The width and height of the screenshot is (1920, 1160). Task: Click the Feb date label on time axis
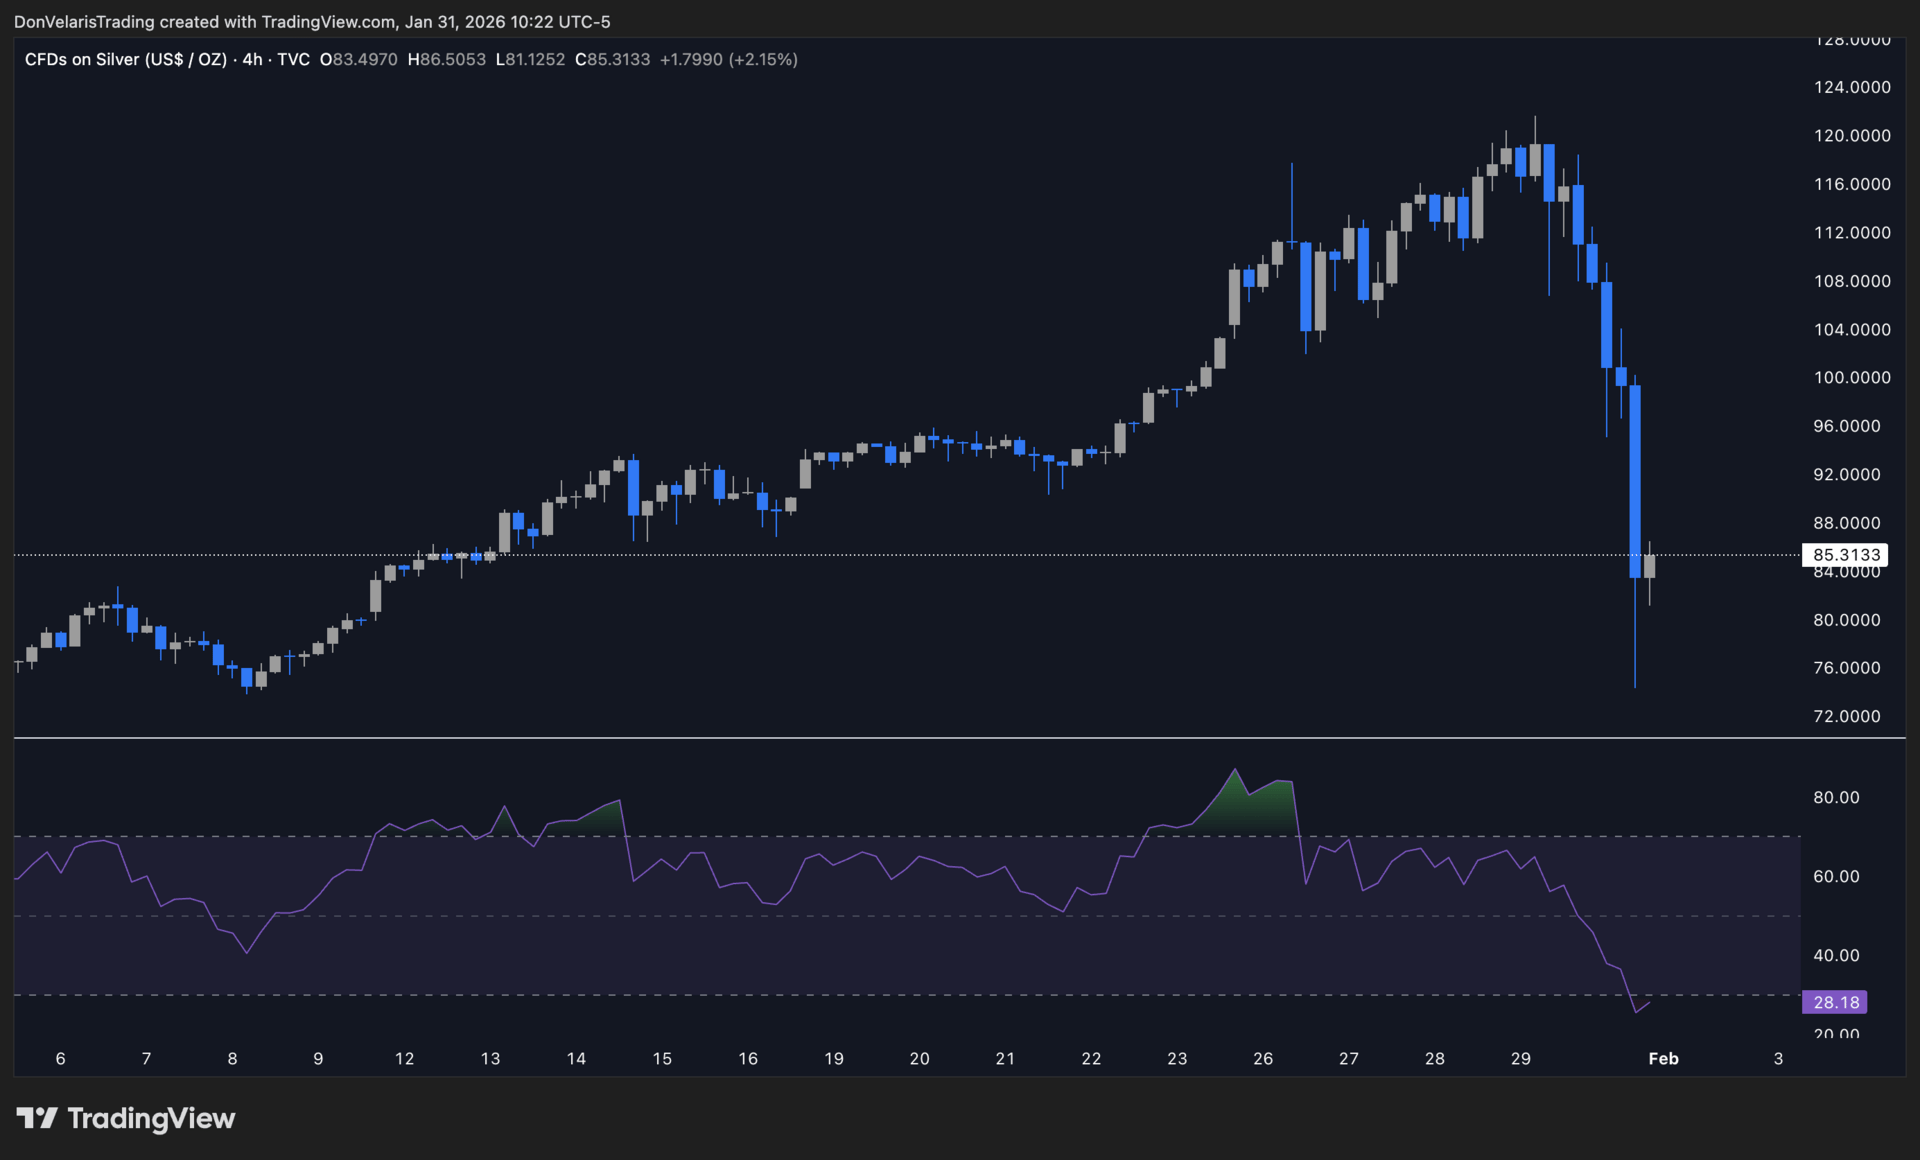coord(1662,1058)
